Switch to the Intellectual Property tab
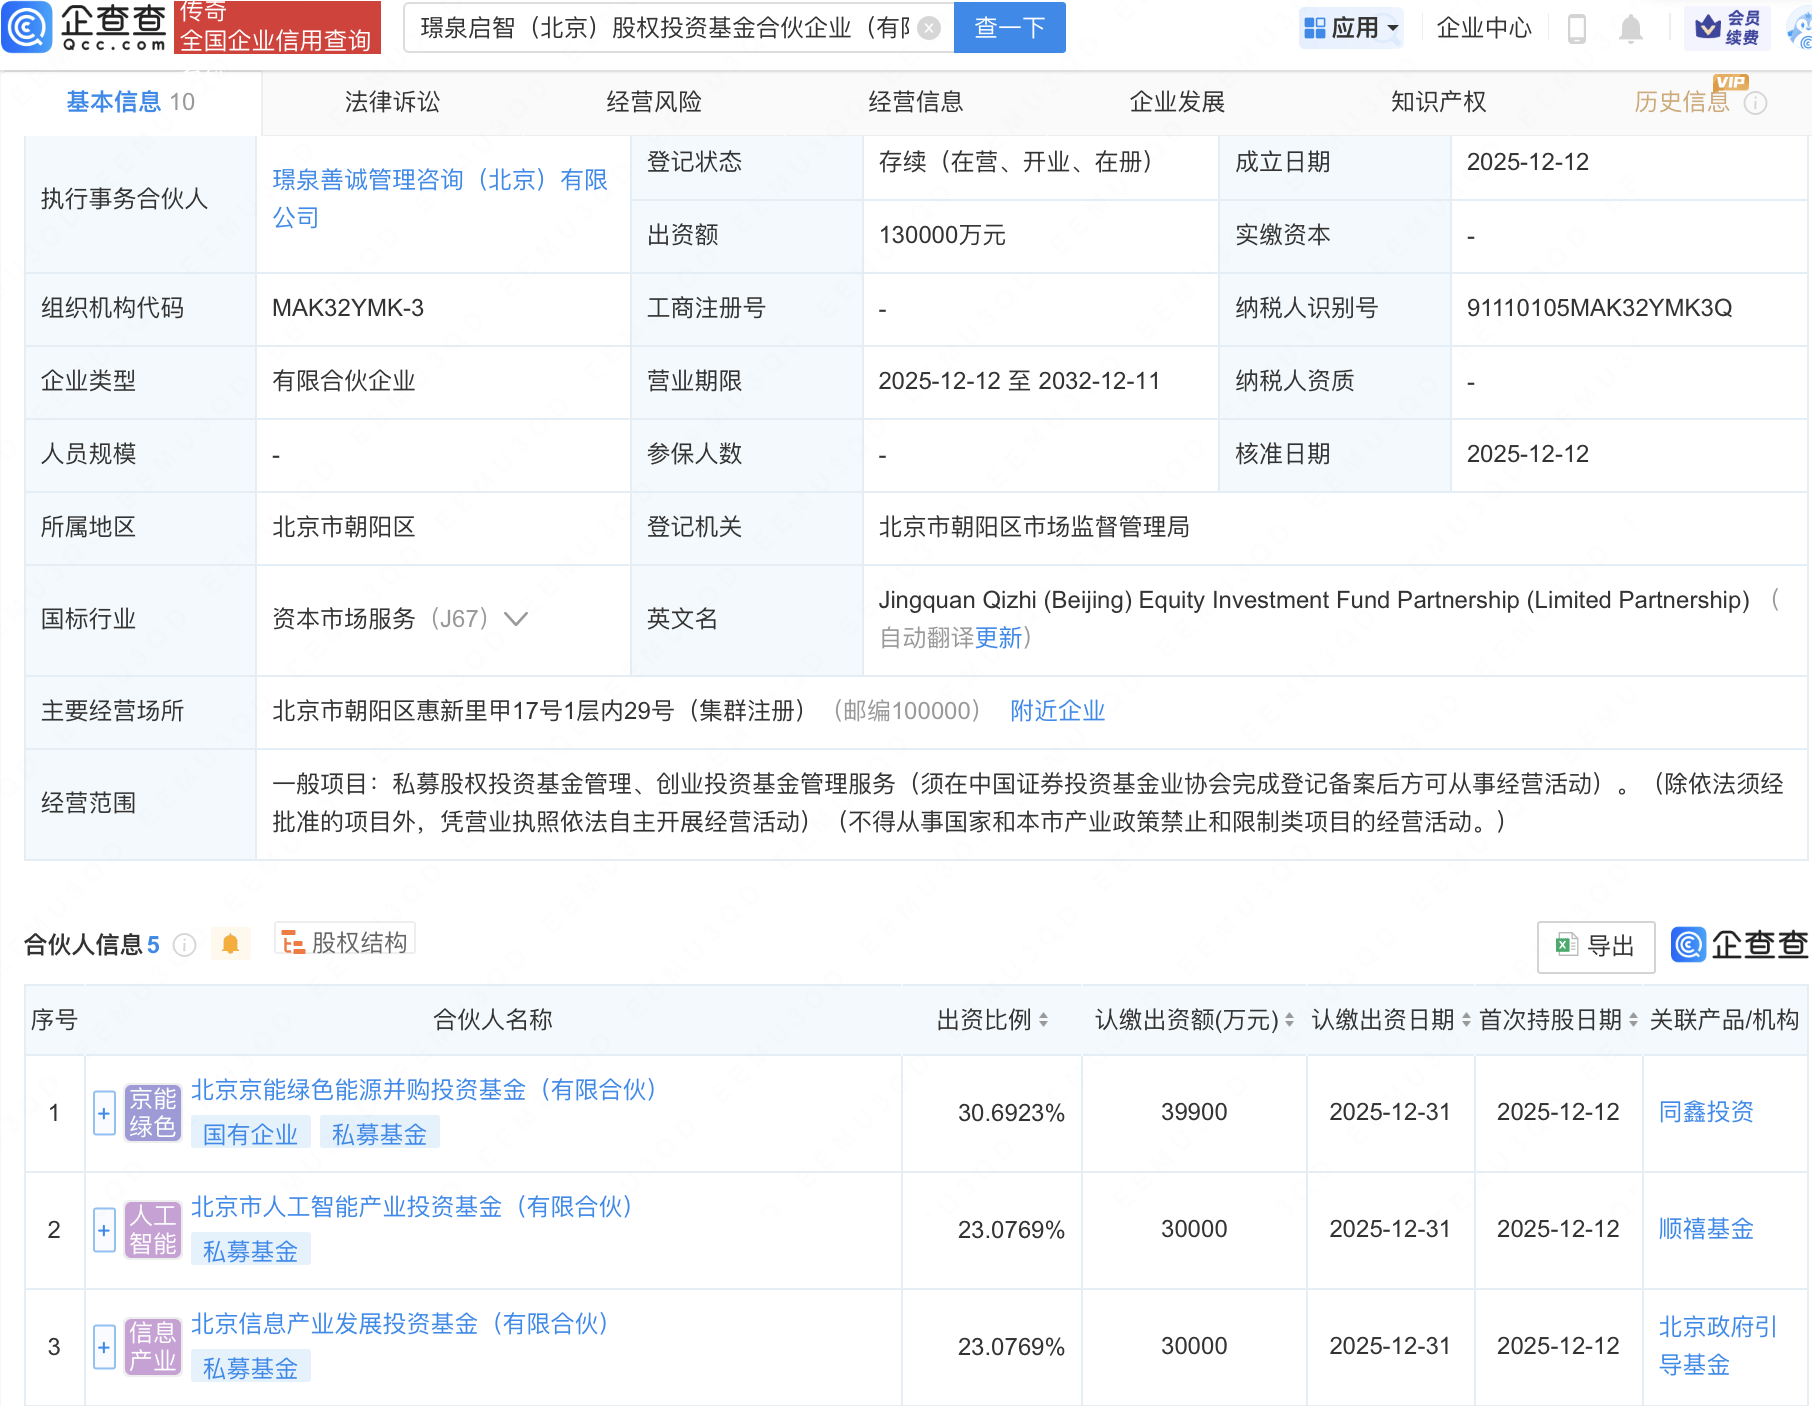1812x1406 pixels. click(x=1438, y=102)
